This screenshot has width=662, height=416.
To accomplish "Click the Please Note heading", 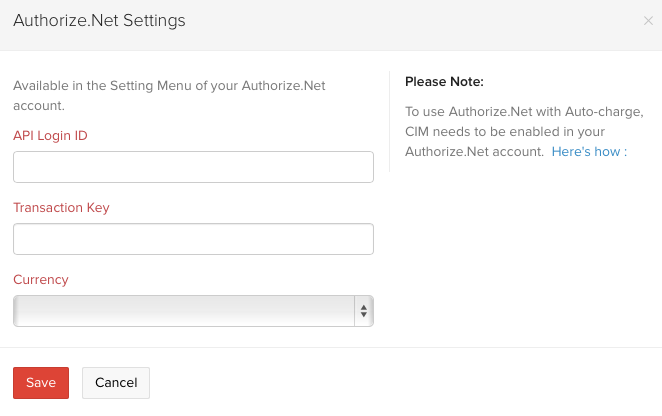I will 444,82.
